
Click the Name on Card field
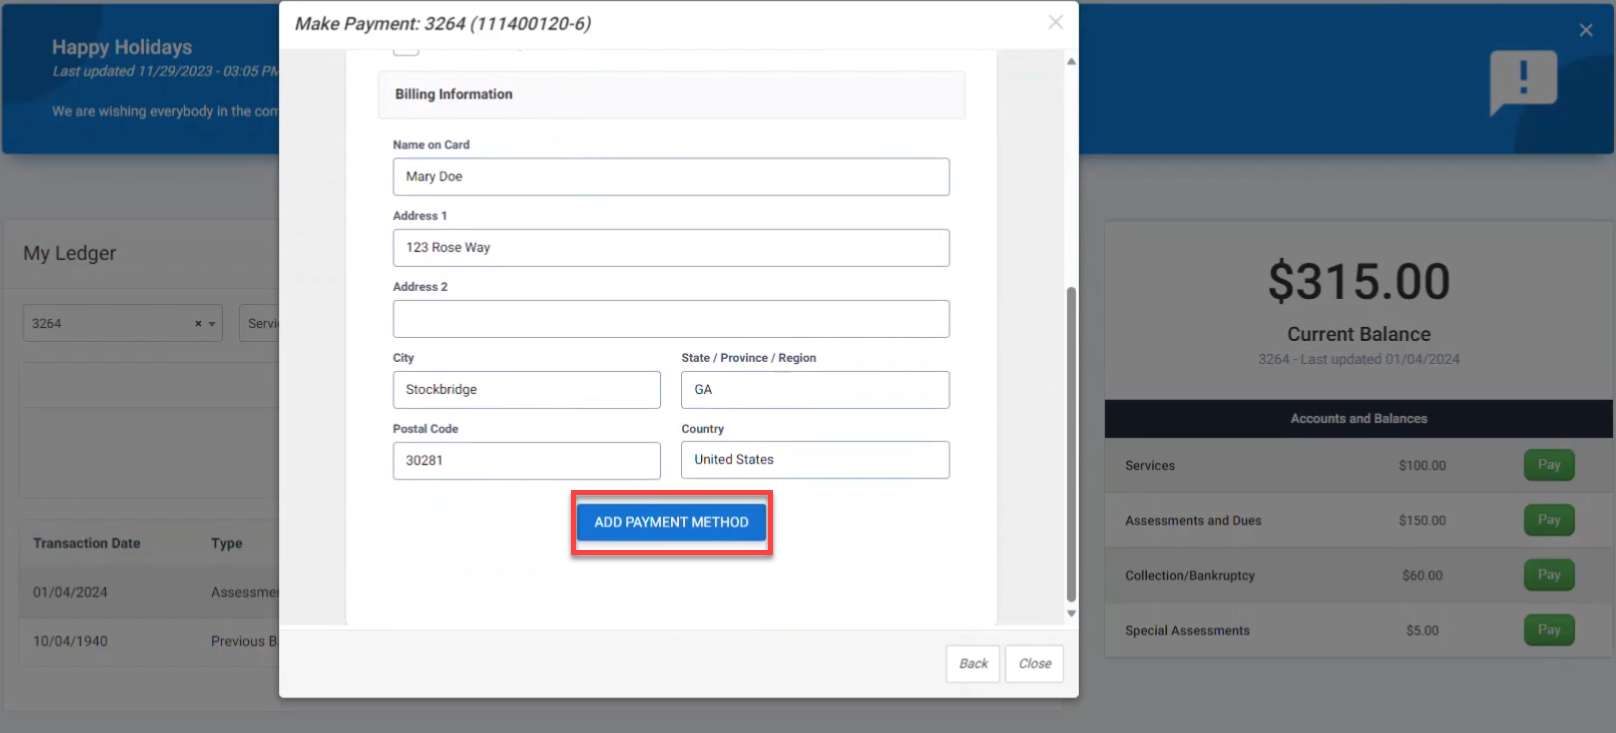(x=671, y=177)
